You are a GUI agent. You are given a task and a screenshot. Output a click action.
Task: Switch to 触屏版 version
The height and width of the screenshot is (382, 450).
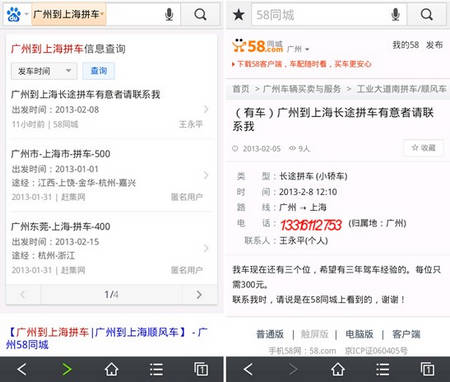click(x=314, y=334)
